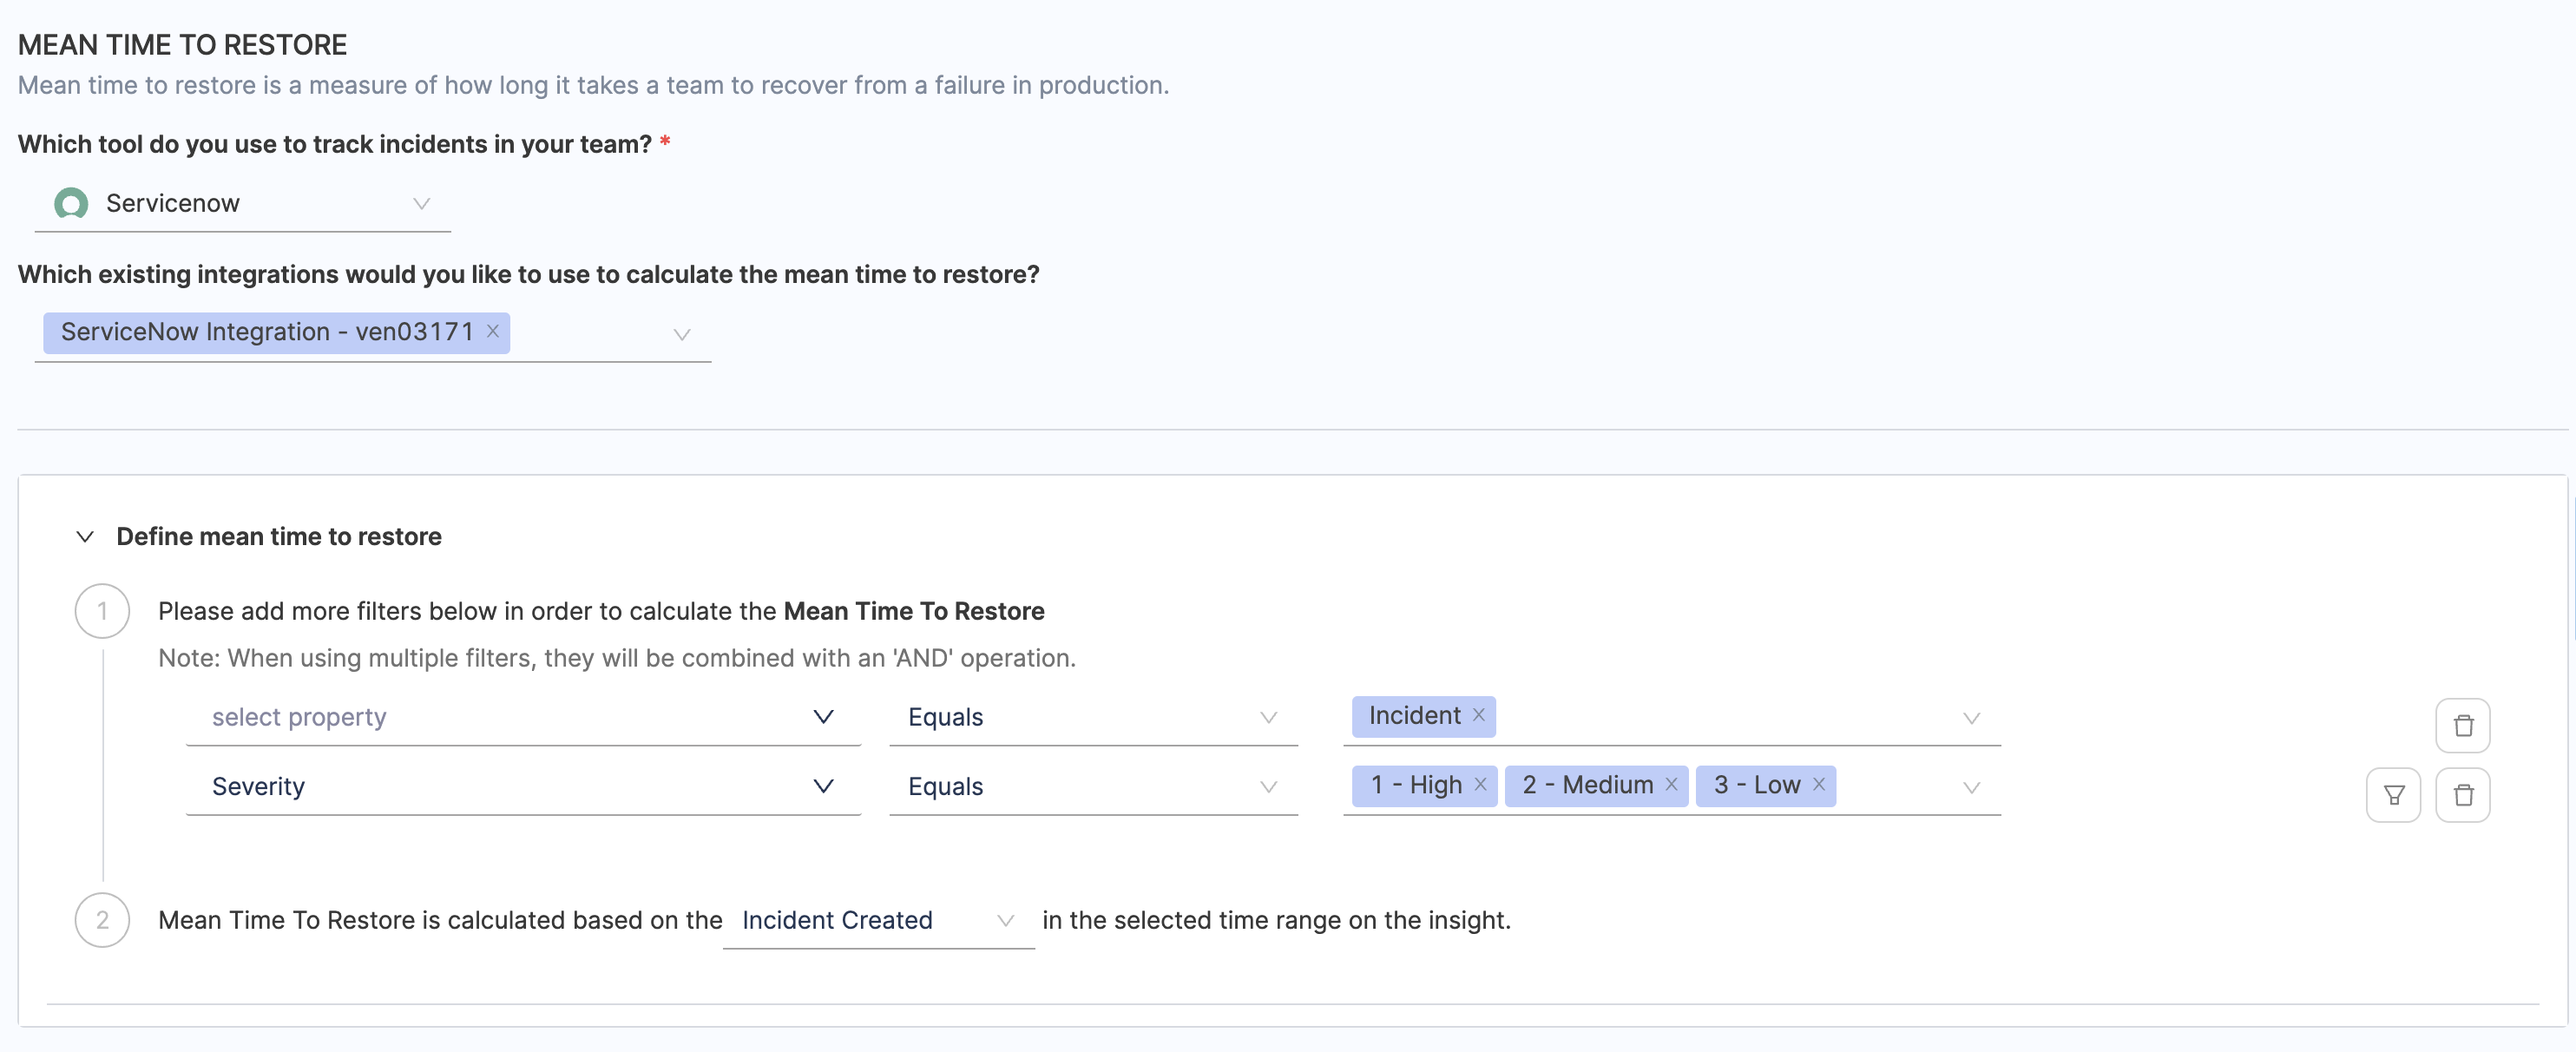Image resolution: width=2576 pixels, height=1052 pixels.
Task: Open the integrations selection dropdown
Action: [x=681, y=334]
